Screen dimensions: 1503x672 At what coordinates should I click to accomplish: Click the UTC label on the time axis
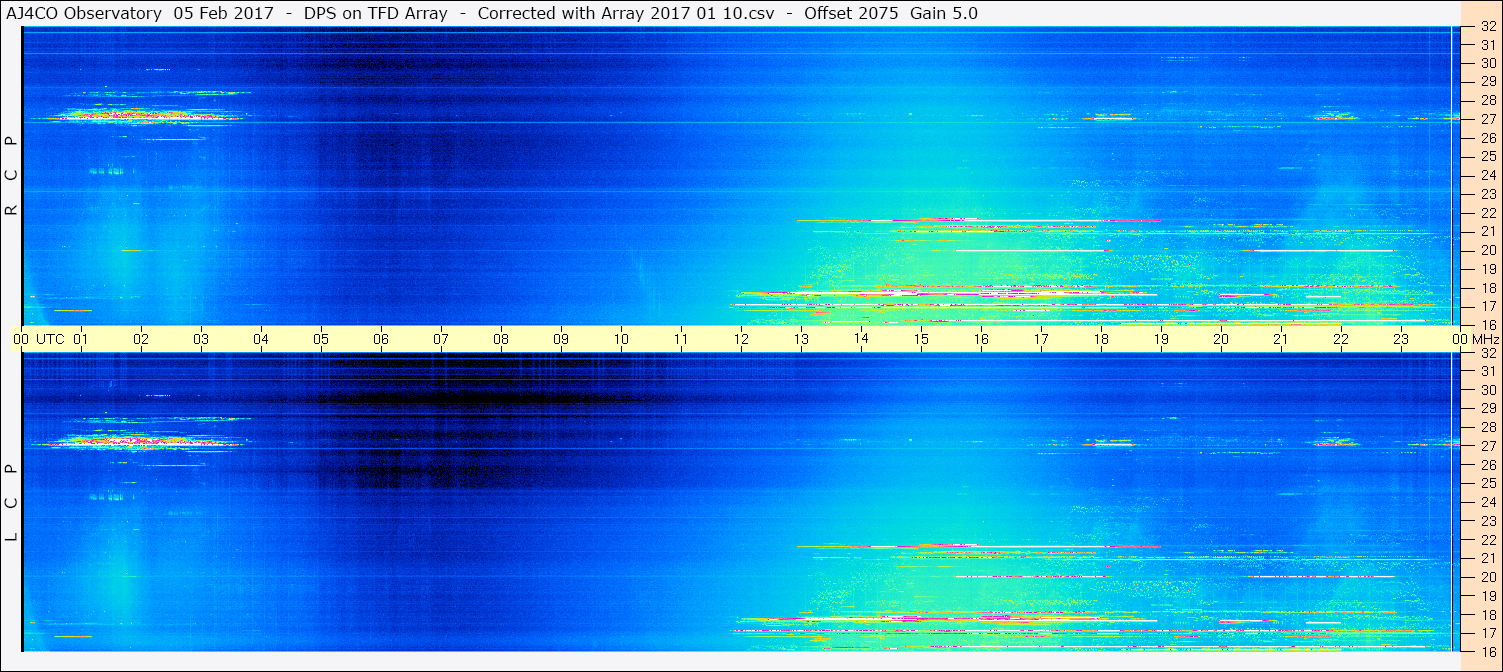click(x=50, y=339)
